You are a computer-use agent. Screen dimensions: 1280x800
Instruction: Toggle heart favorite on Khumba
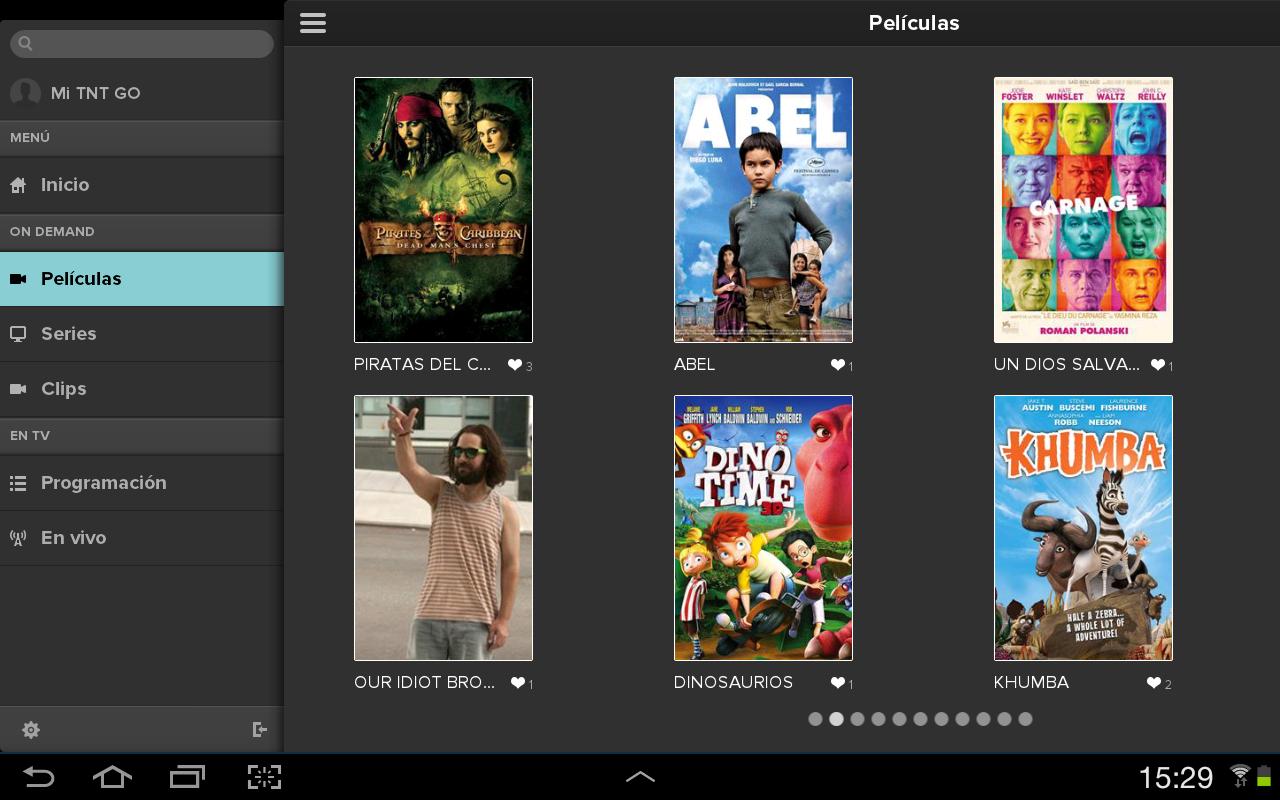tap(1154, 683)
